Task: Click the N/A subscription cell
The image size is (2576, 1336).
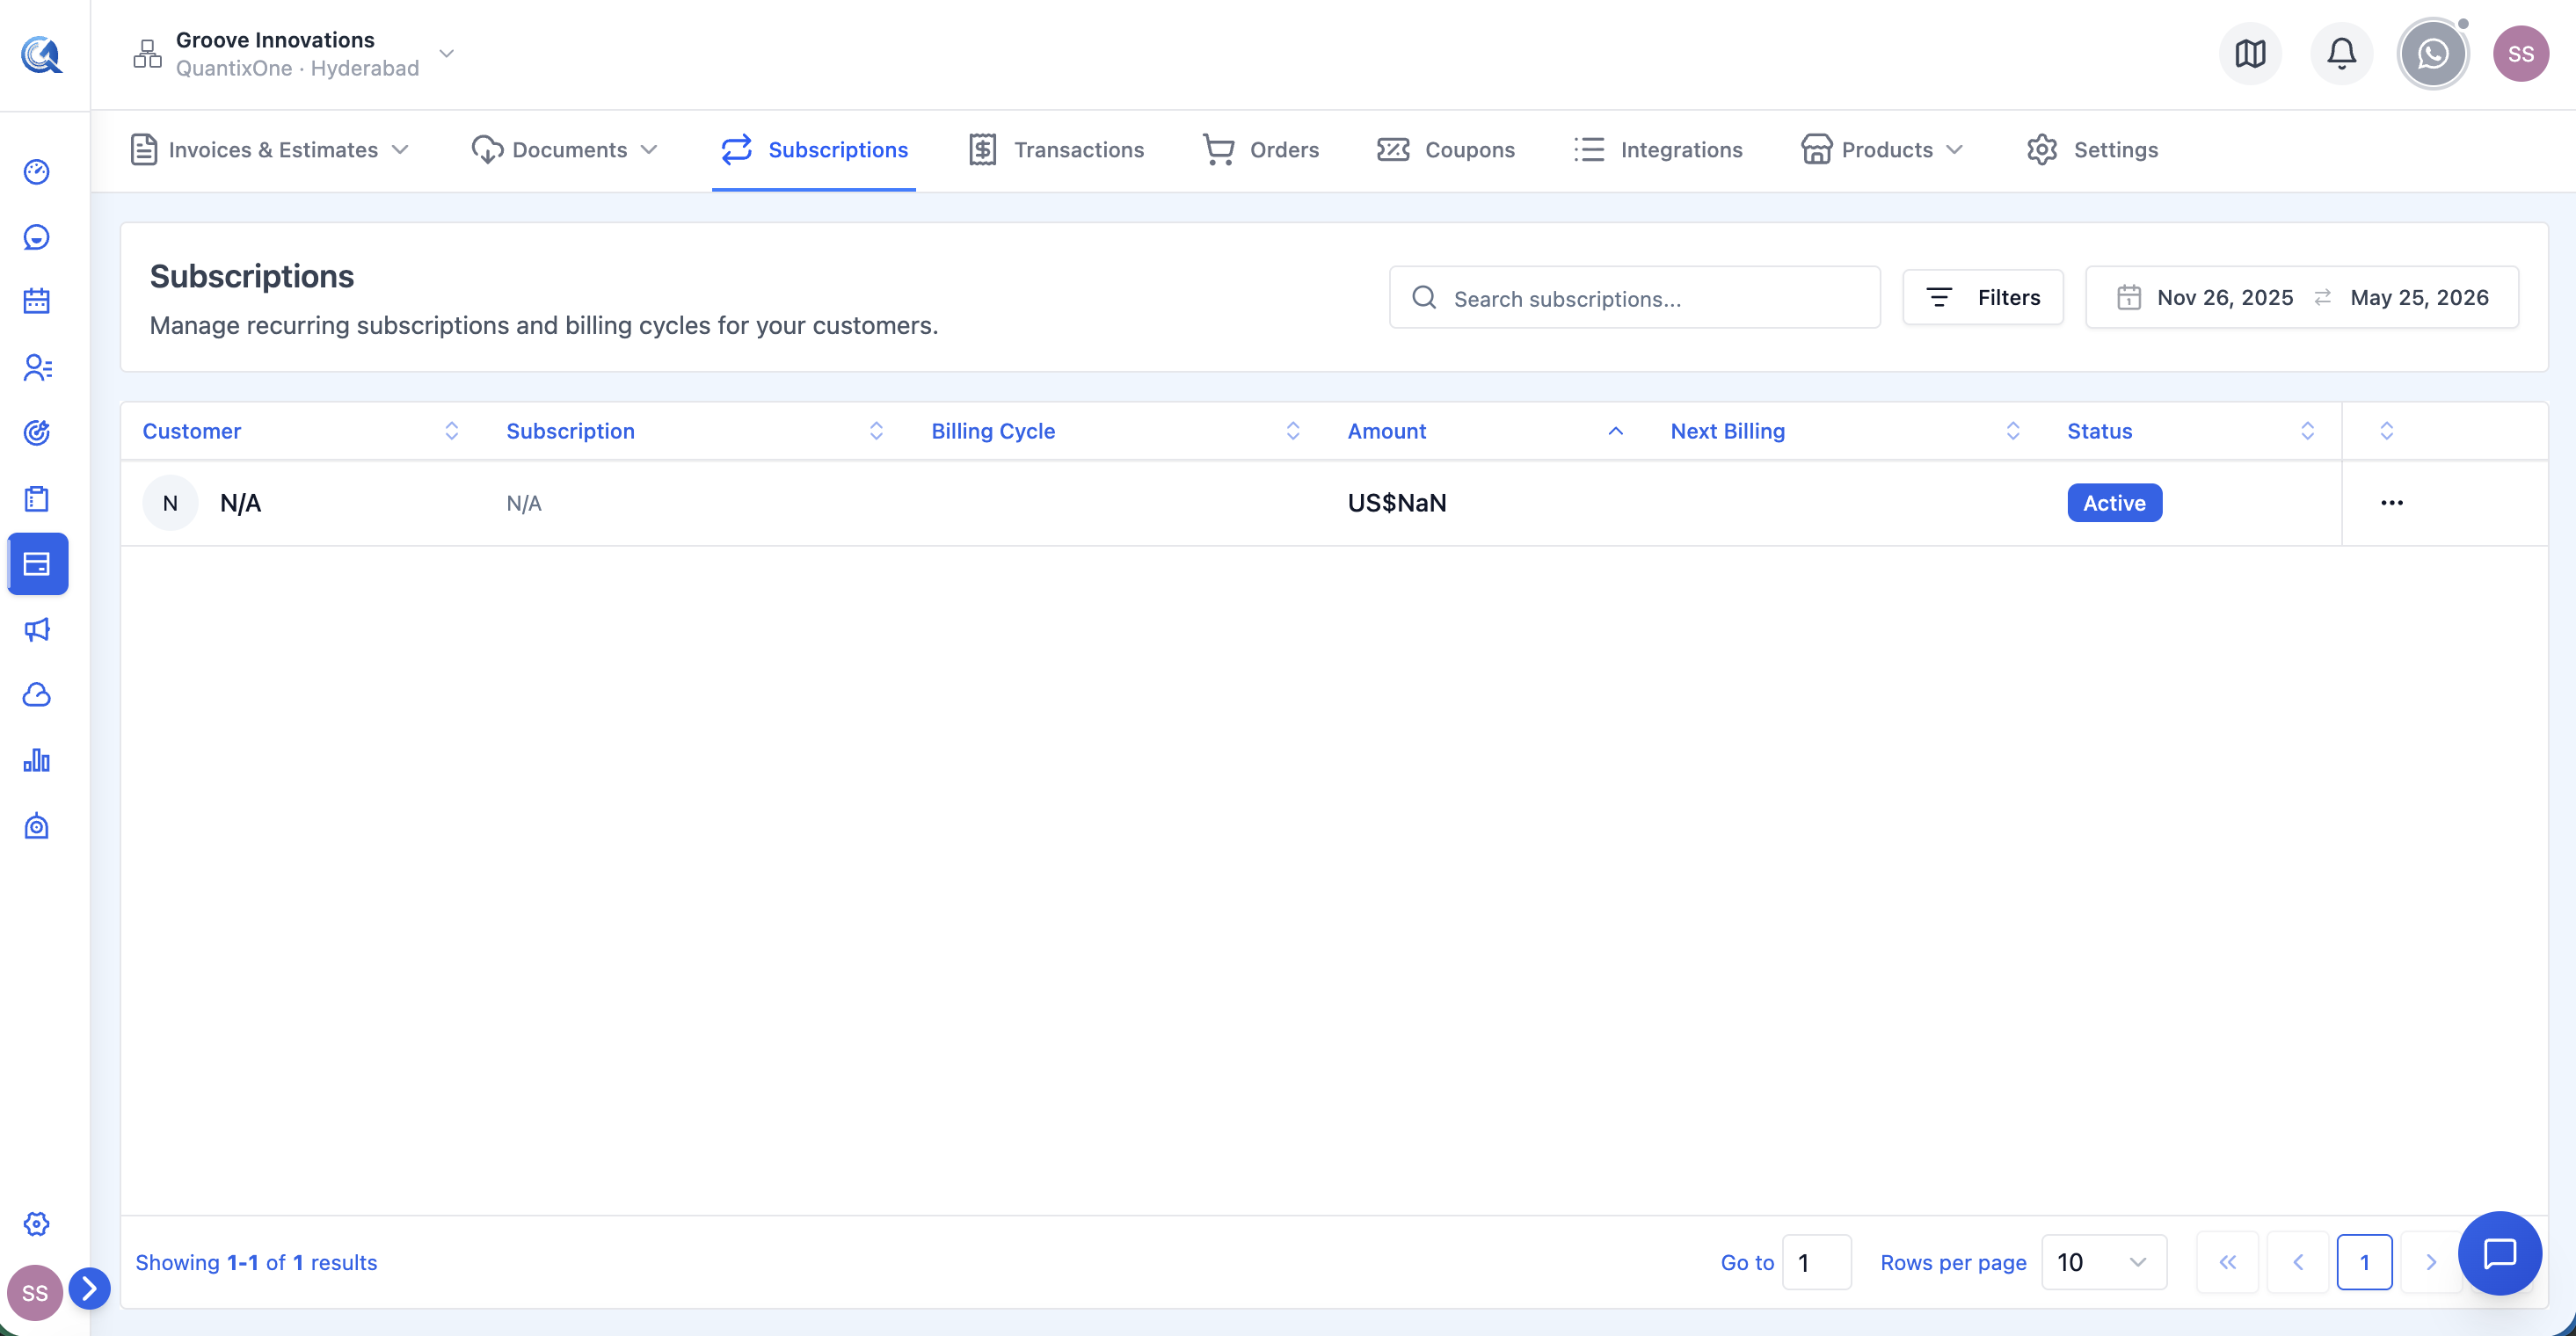Action: coord(524,503)
